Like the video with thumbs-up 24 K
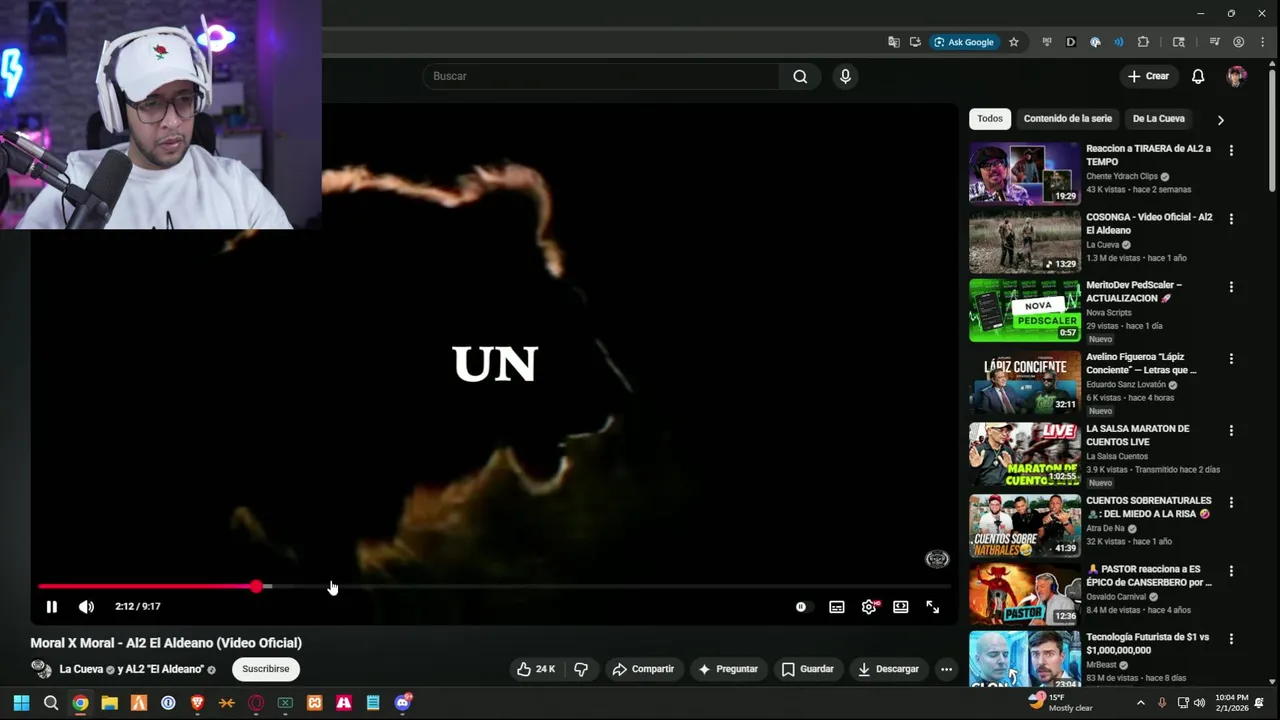This screenshot has width=1280, height=720. tap(536, 669)
